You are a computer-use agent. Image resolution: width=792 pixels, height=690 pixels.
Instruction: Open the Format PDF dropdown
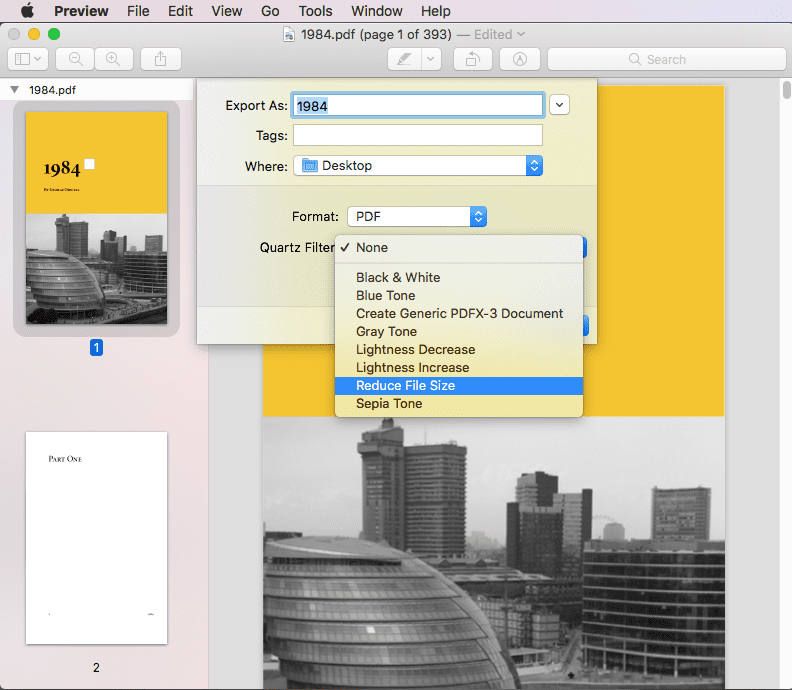(x=417, y=216)
